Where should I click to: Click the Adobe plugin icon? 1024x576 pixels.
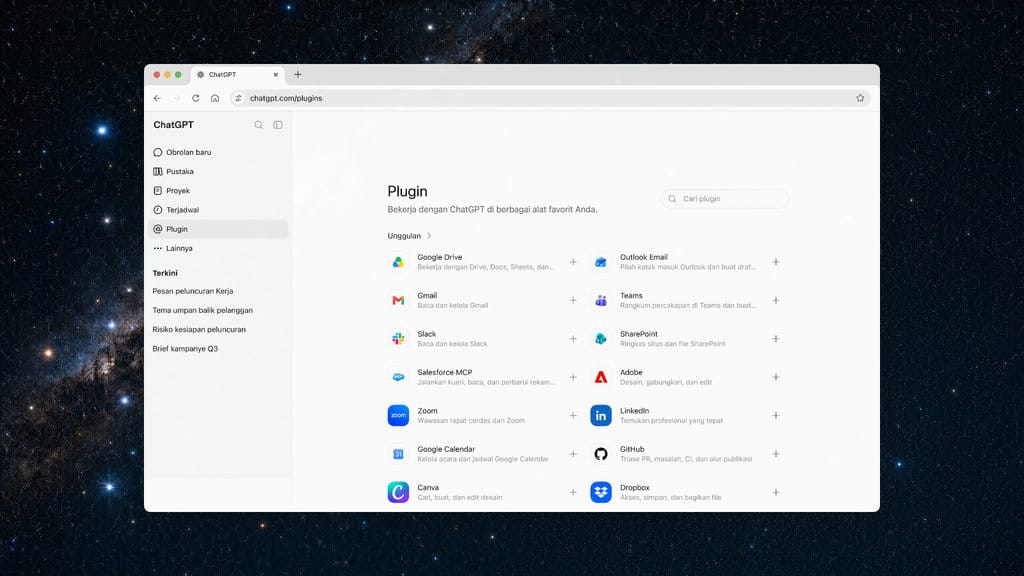coord(601,377)
